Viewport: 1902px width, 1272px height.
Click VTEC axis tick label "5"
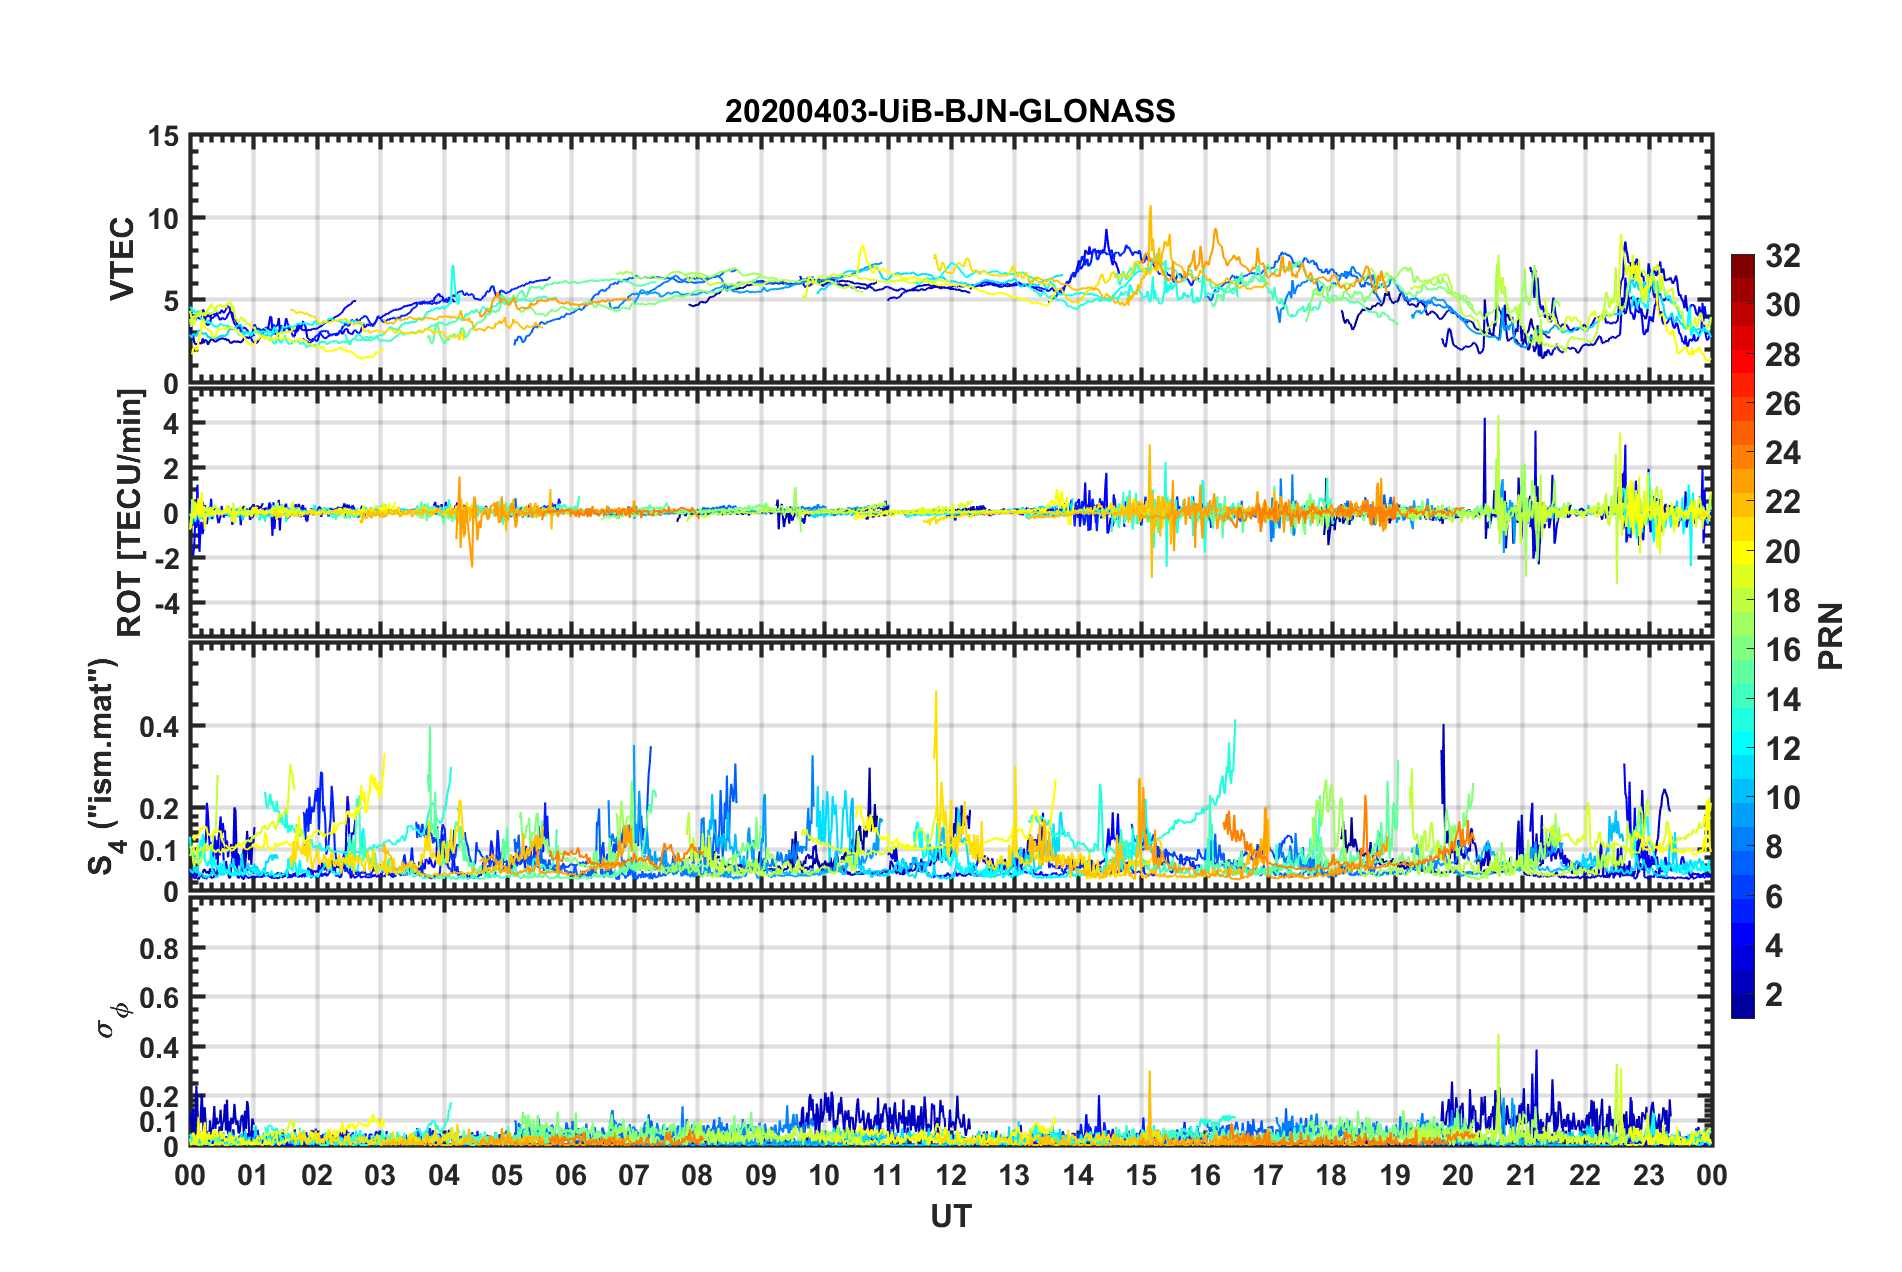(x=172, y=301)
